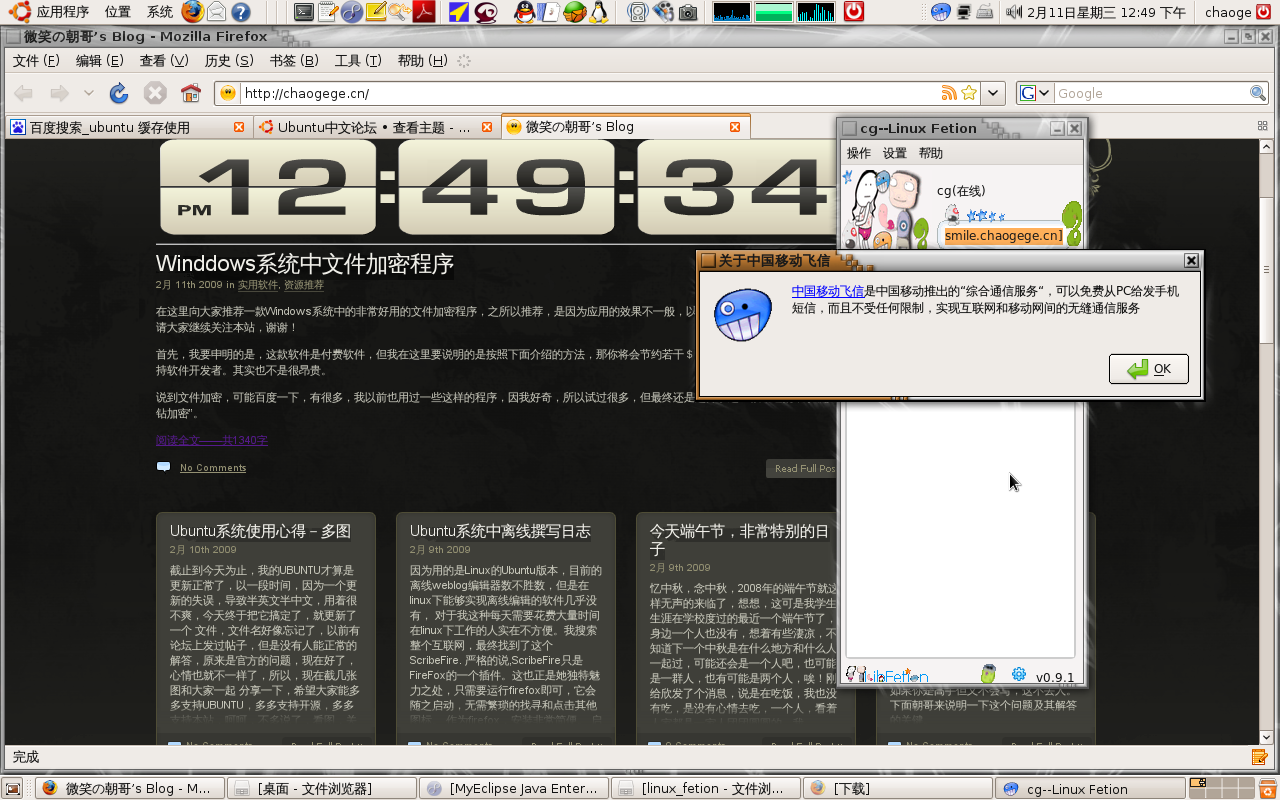This screenshot has width=1280, height=800.
Task: Switch to MyEclipse Java Enter... taskbar button
Action: [513, 788]
